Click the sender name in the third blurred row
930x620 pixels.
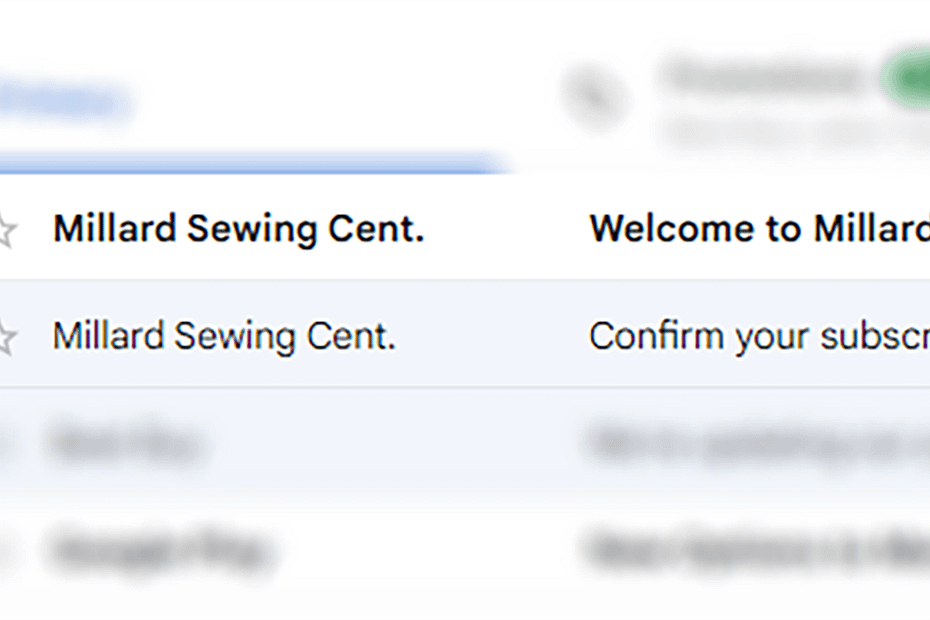125,442
